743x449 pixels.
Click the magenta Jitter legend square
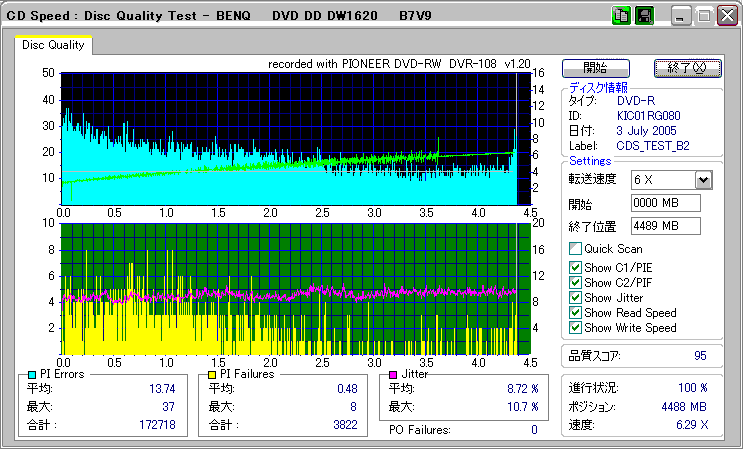coord(394,374)
